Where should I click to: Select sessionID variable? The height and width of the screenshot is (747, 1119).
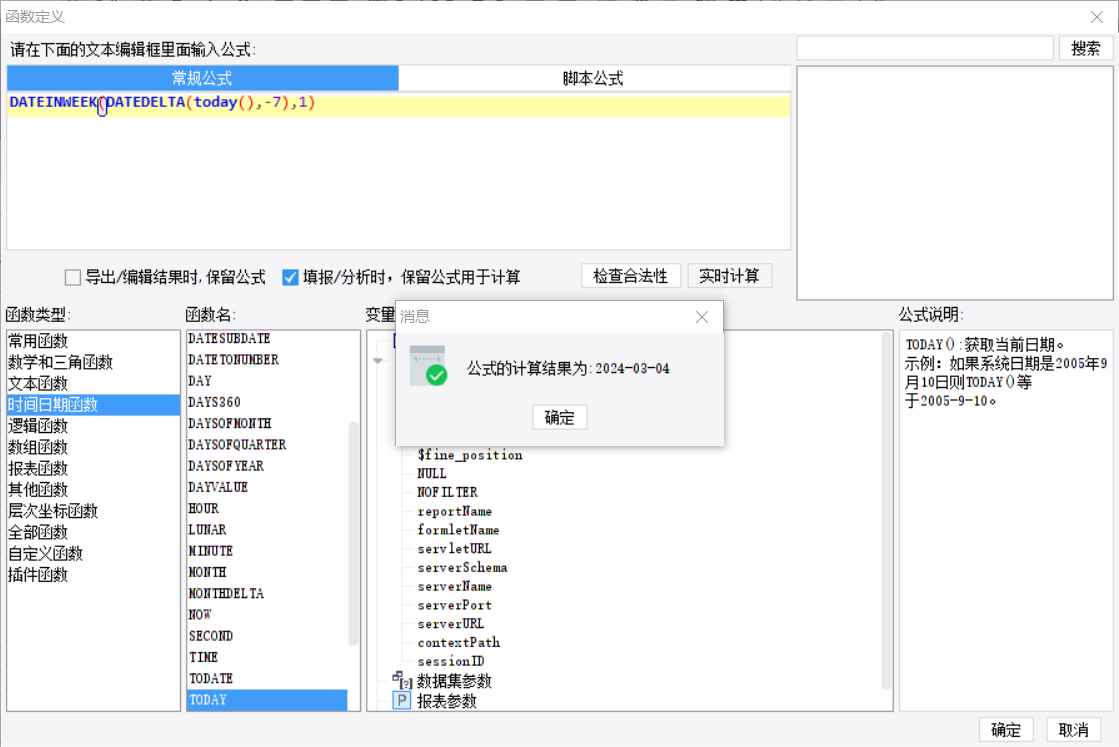[x=451, y=661]
